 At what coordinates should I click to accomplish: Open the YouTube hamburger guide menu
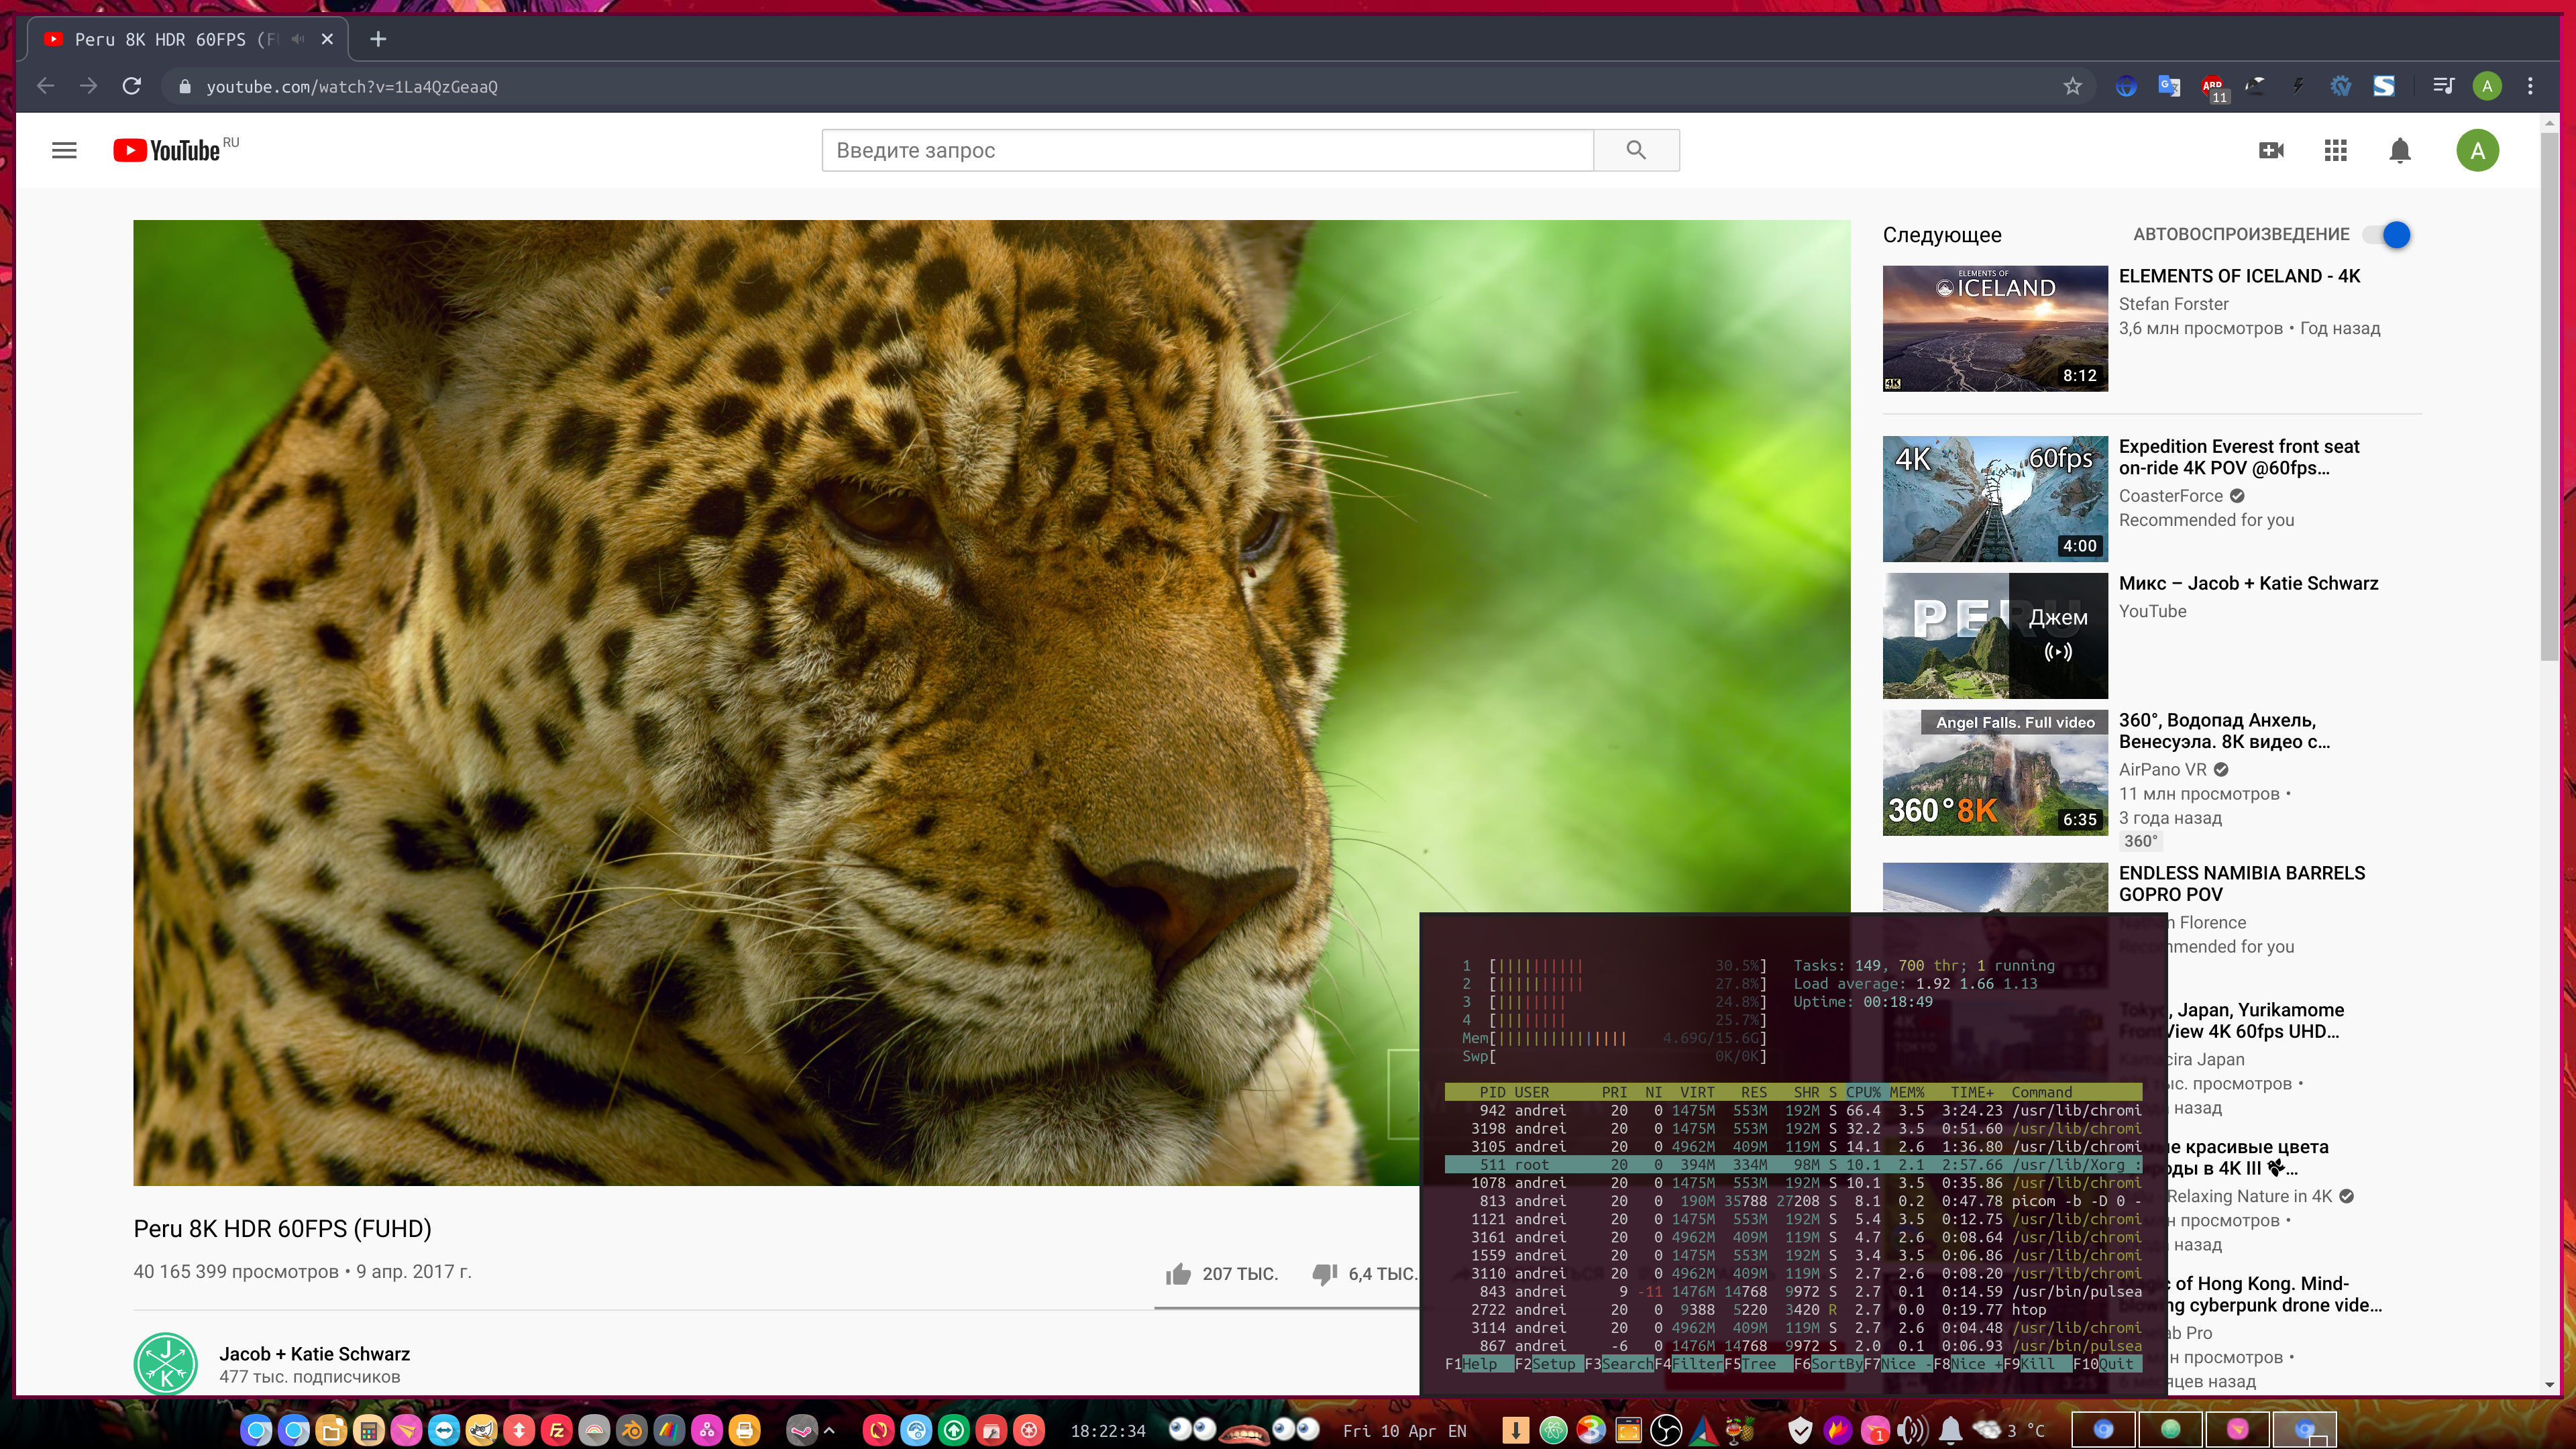64,150
